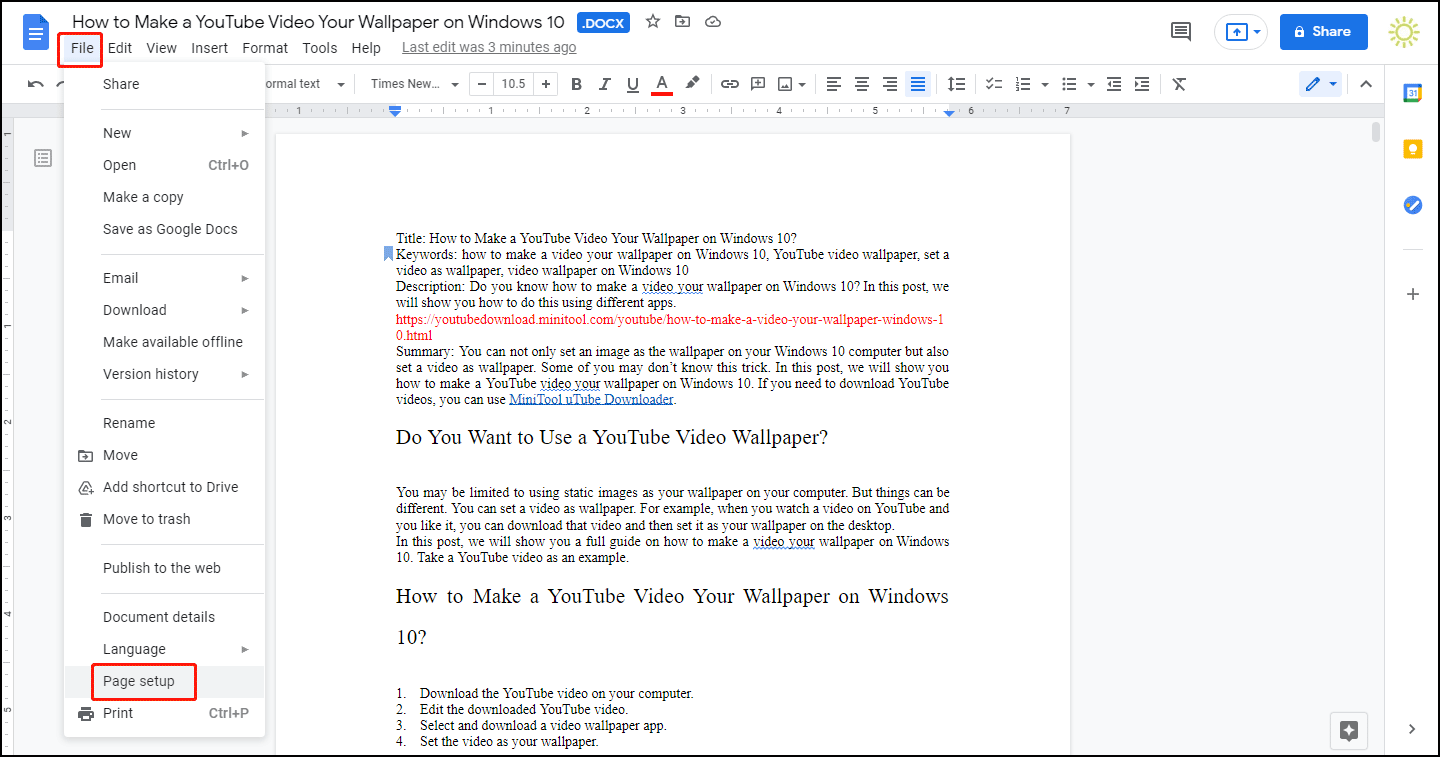Insert a checklist

(994, 84)
